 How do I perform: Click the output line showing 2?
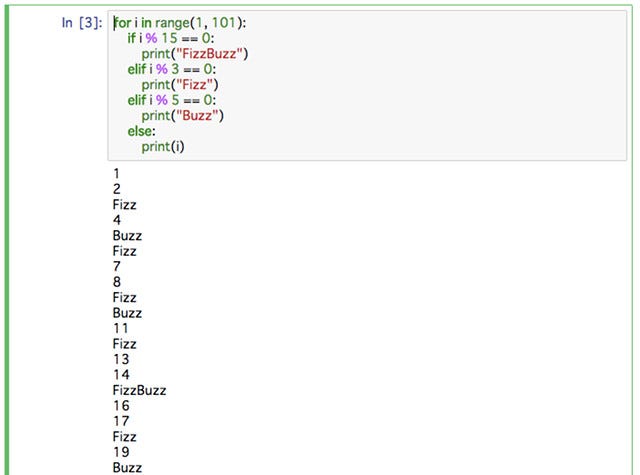coord(117,189)
